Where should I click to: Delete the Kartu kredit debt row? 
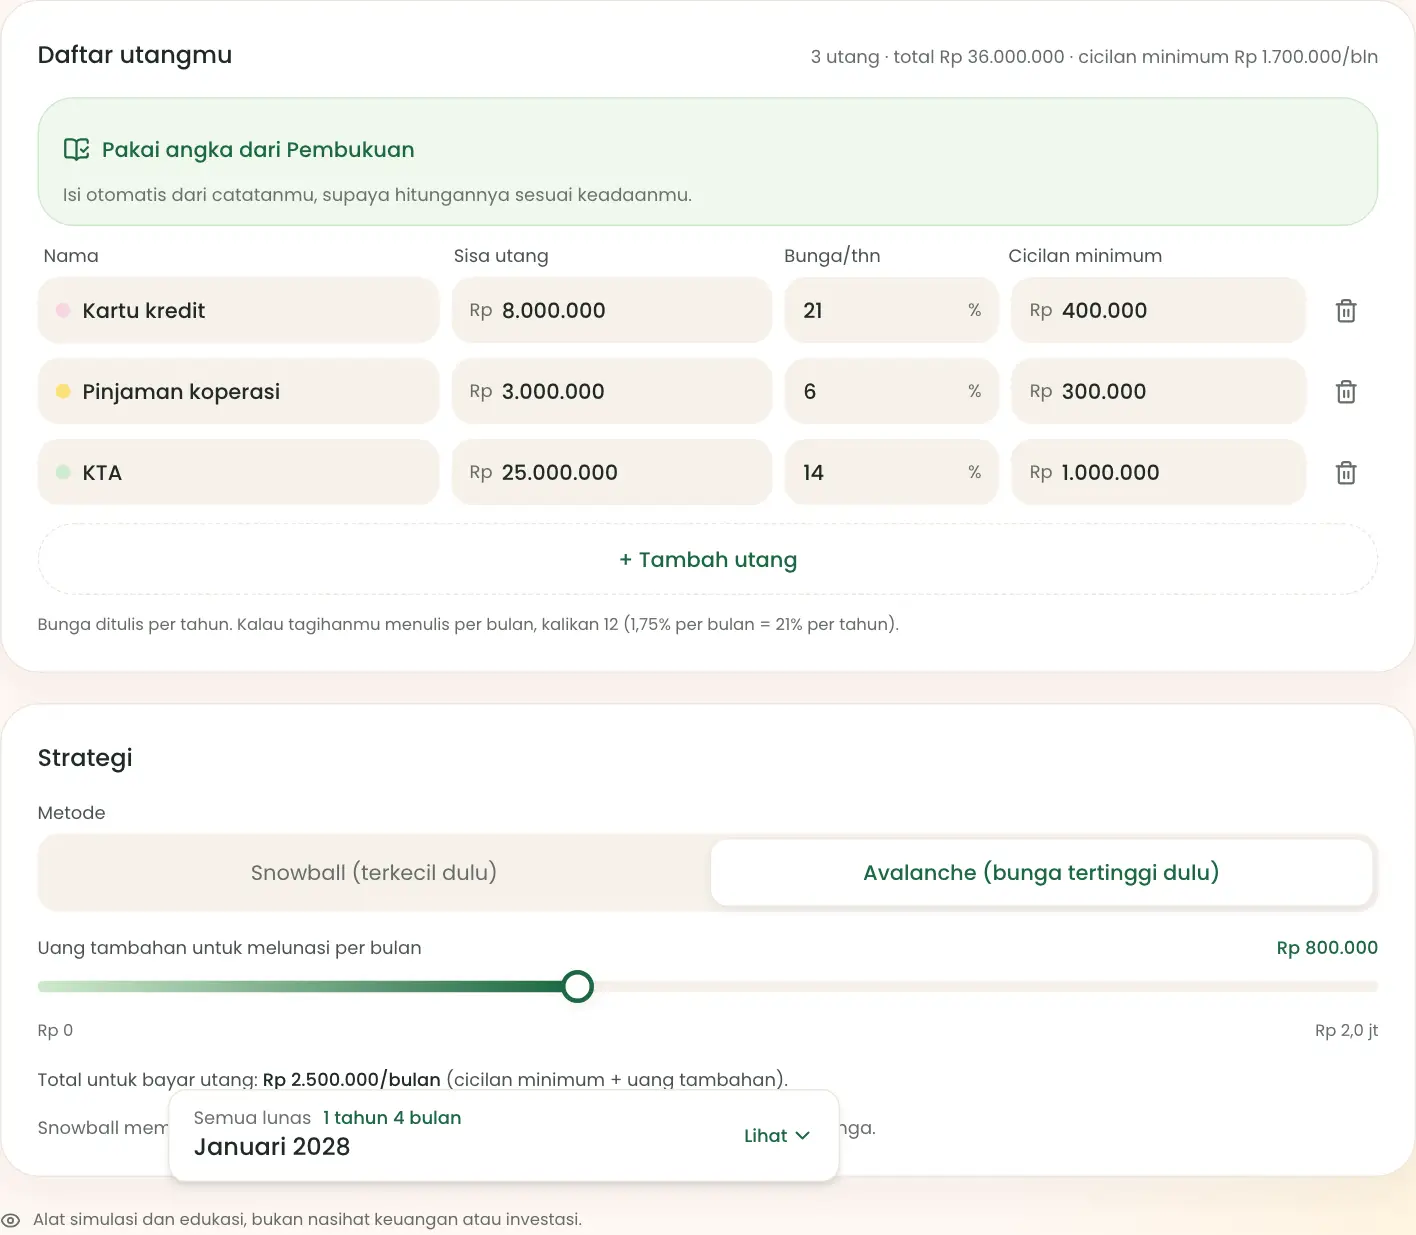[x=1346, y=311]
